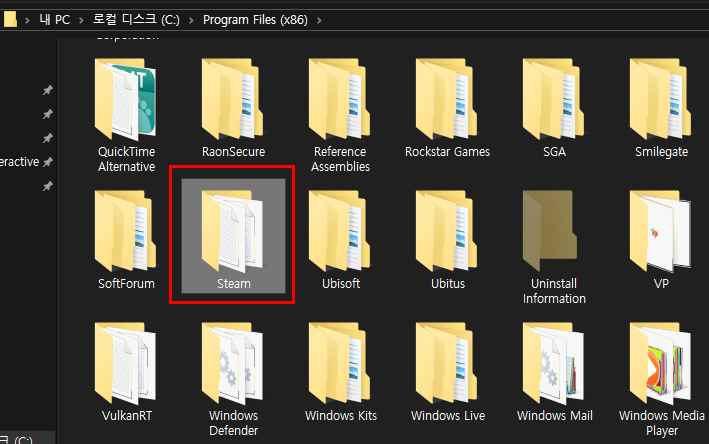Expand chevron after 로컬 디스크 (C:)
The height and width of the screenshot is (444, 709).
tap(191, 20)
